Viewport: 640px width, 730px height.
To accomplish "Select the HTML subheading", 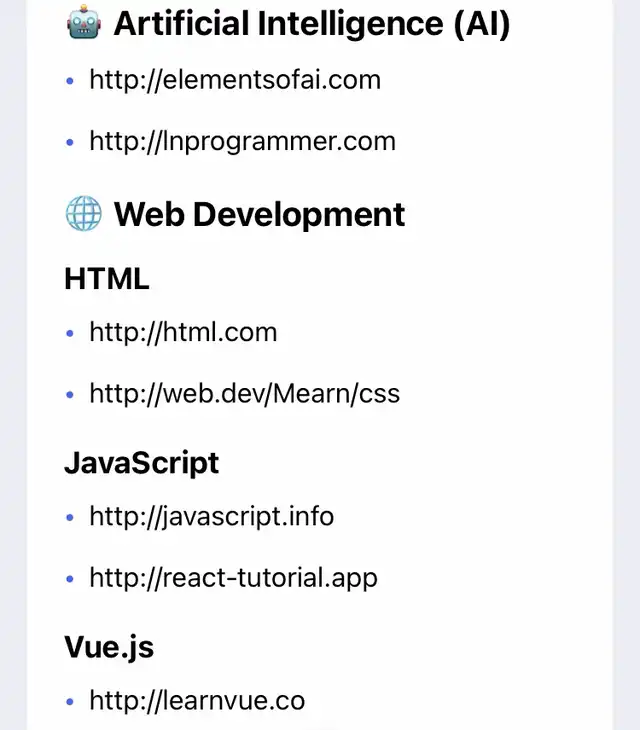I will click(x=107, y=279).
